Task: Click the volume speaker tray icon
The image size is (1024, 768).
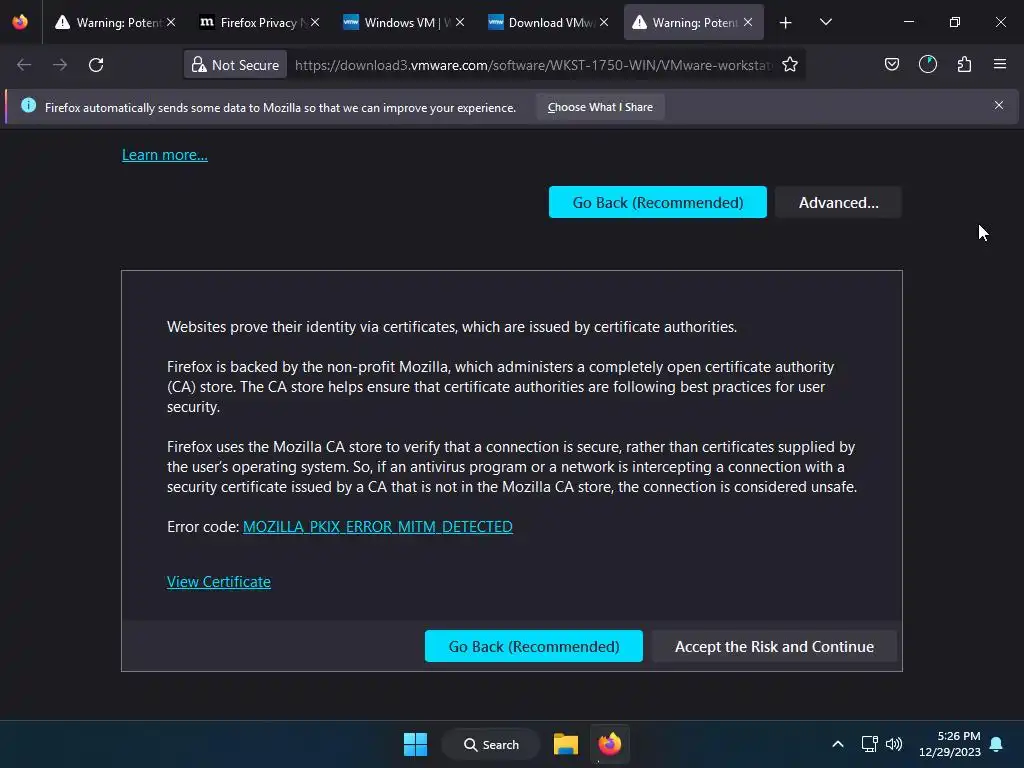Action: 894,744
